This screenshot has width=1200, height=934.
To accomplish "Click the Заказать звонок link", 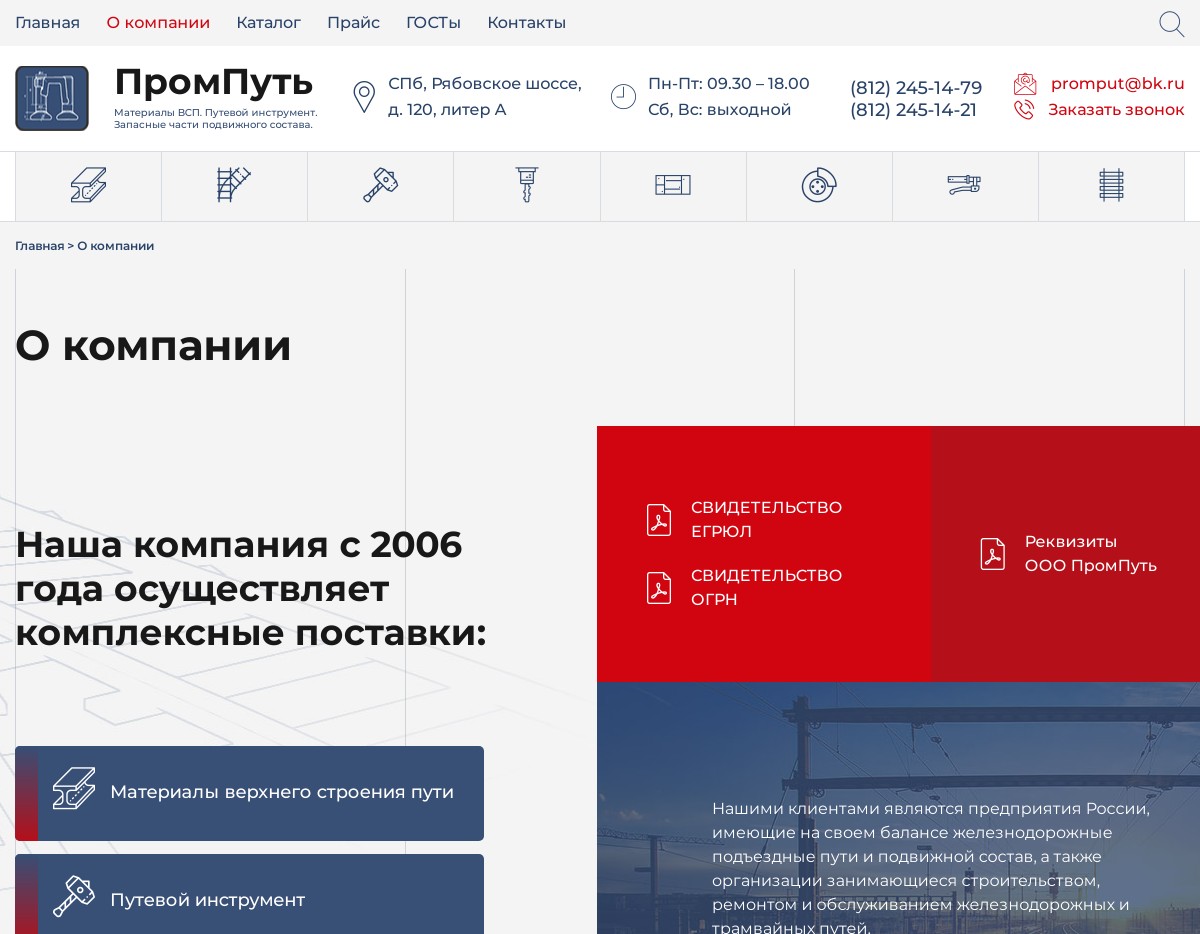I will coord(1115,110).
